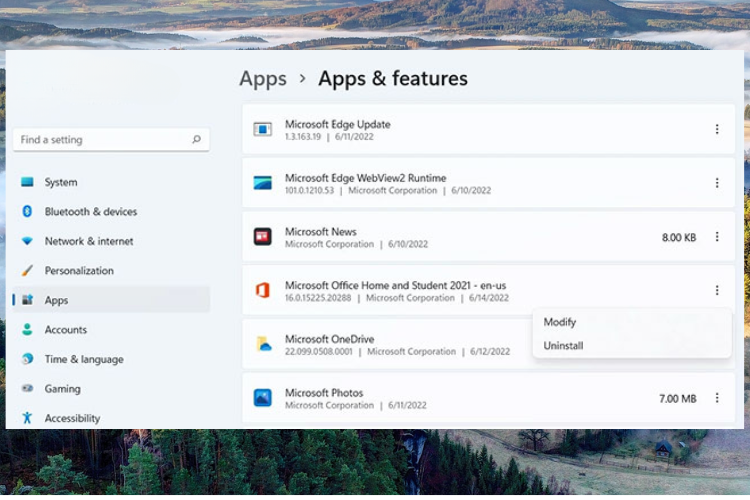Open Bluetooth & devices settings label

pos(91,211)
